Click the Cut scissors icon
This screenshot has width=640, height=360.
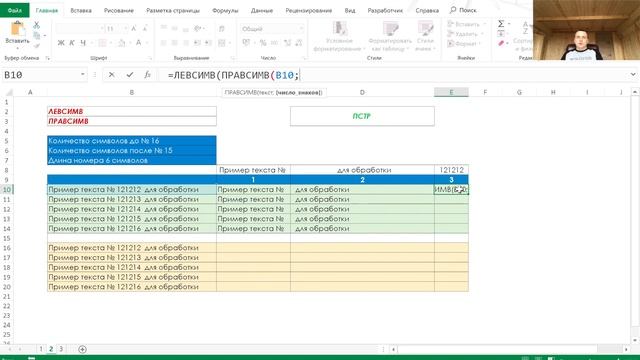[x=37, y=25]
